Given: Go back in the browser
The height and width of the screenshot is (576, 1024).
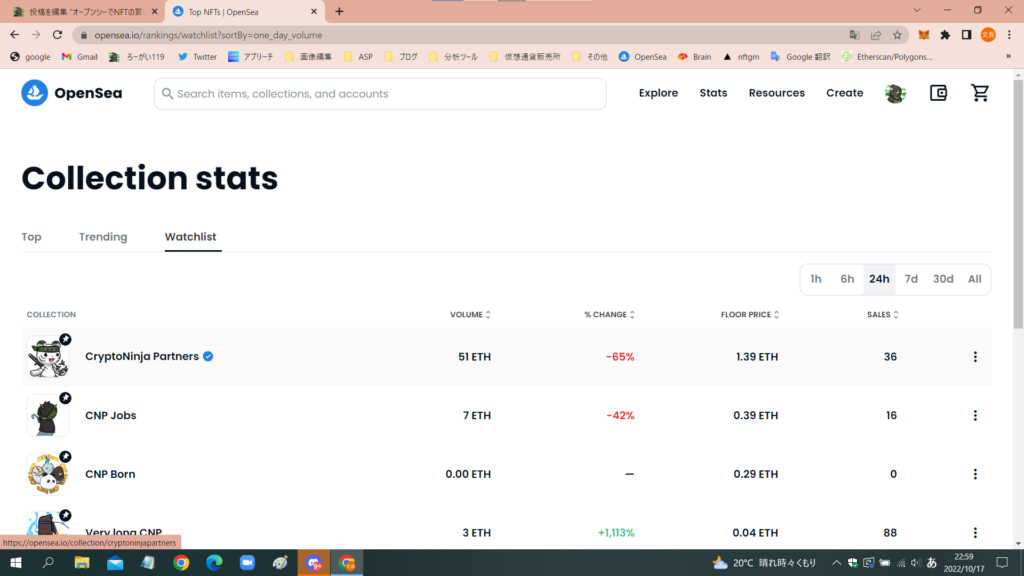Looking at the screenshot, I should pos(14,35).
